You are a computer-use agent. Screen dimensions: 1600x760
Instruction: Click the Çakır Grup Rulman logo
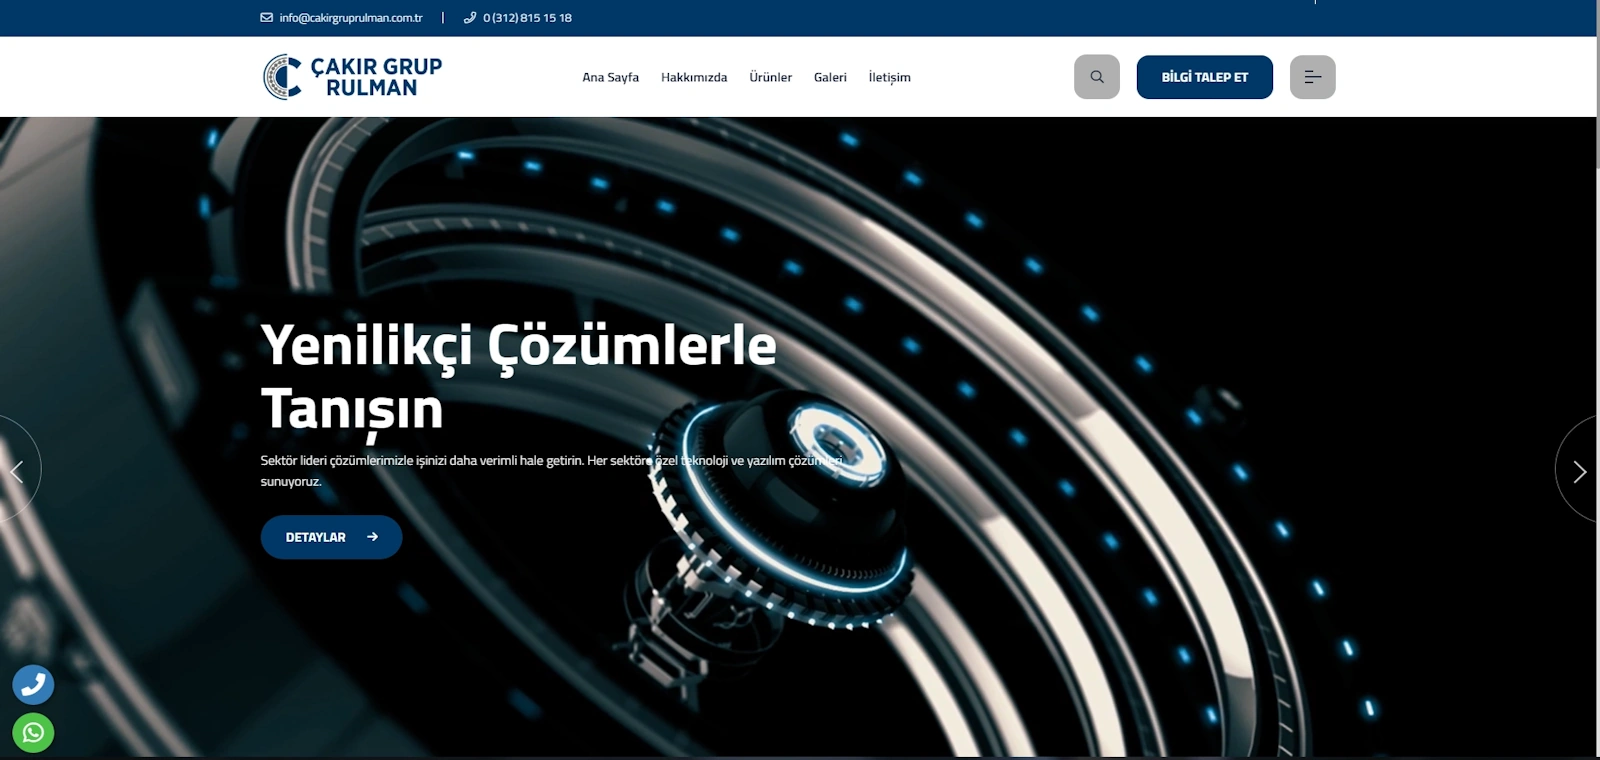[352, 77]
